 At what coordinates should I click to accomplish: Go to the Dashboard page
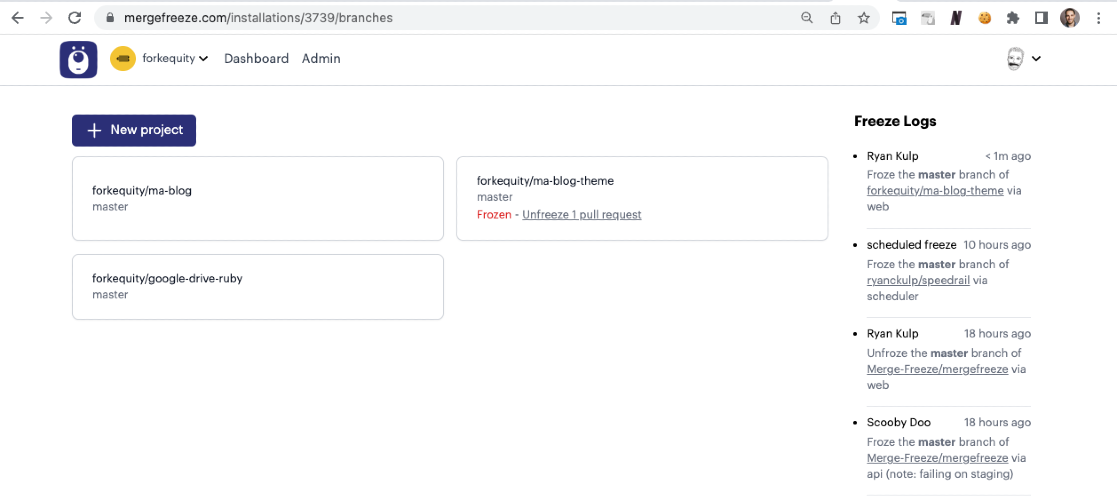(x=256, y=58)
